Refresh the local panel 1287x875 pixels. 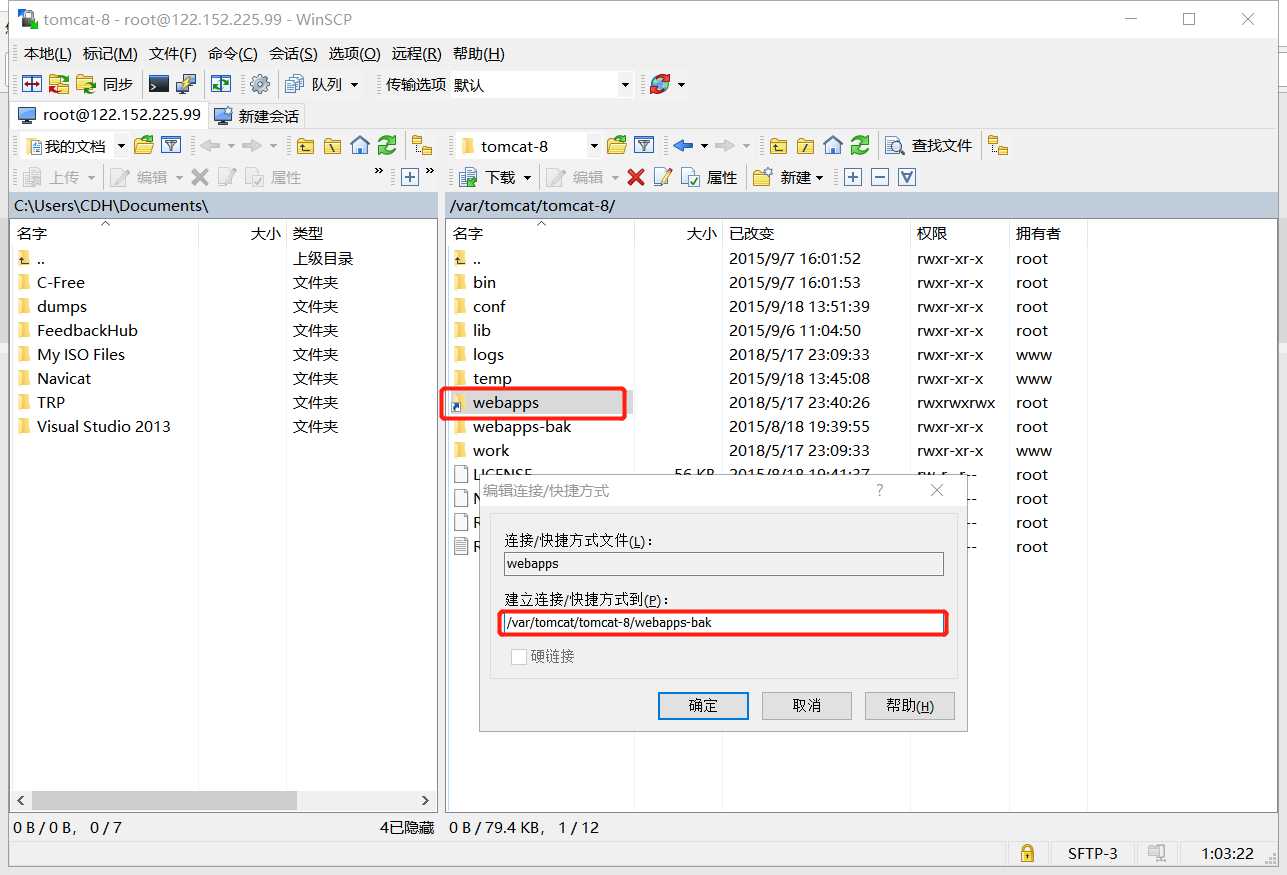[x=387, y=146]
